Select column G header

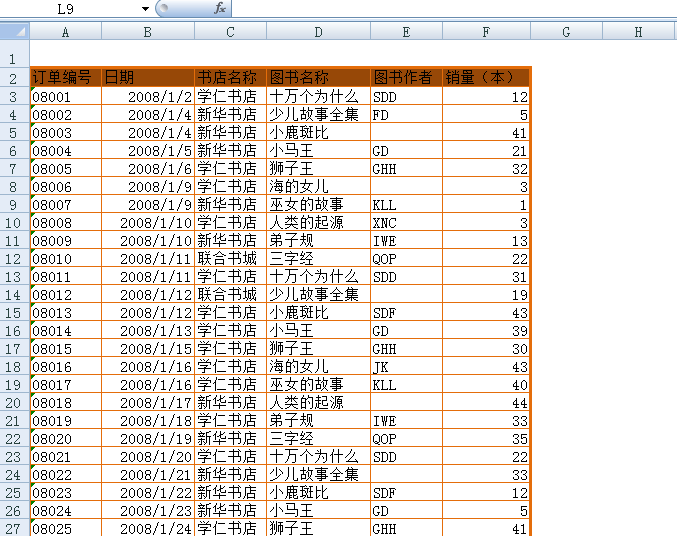[x=566, y=32]
